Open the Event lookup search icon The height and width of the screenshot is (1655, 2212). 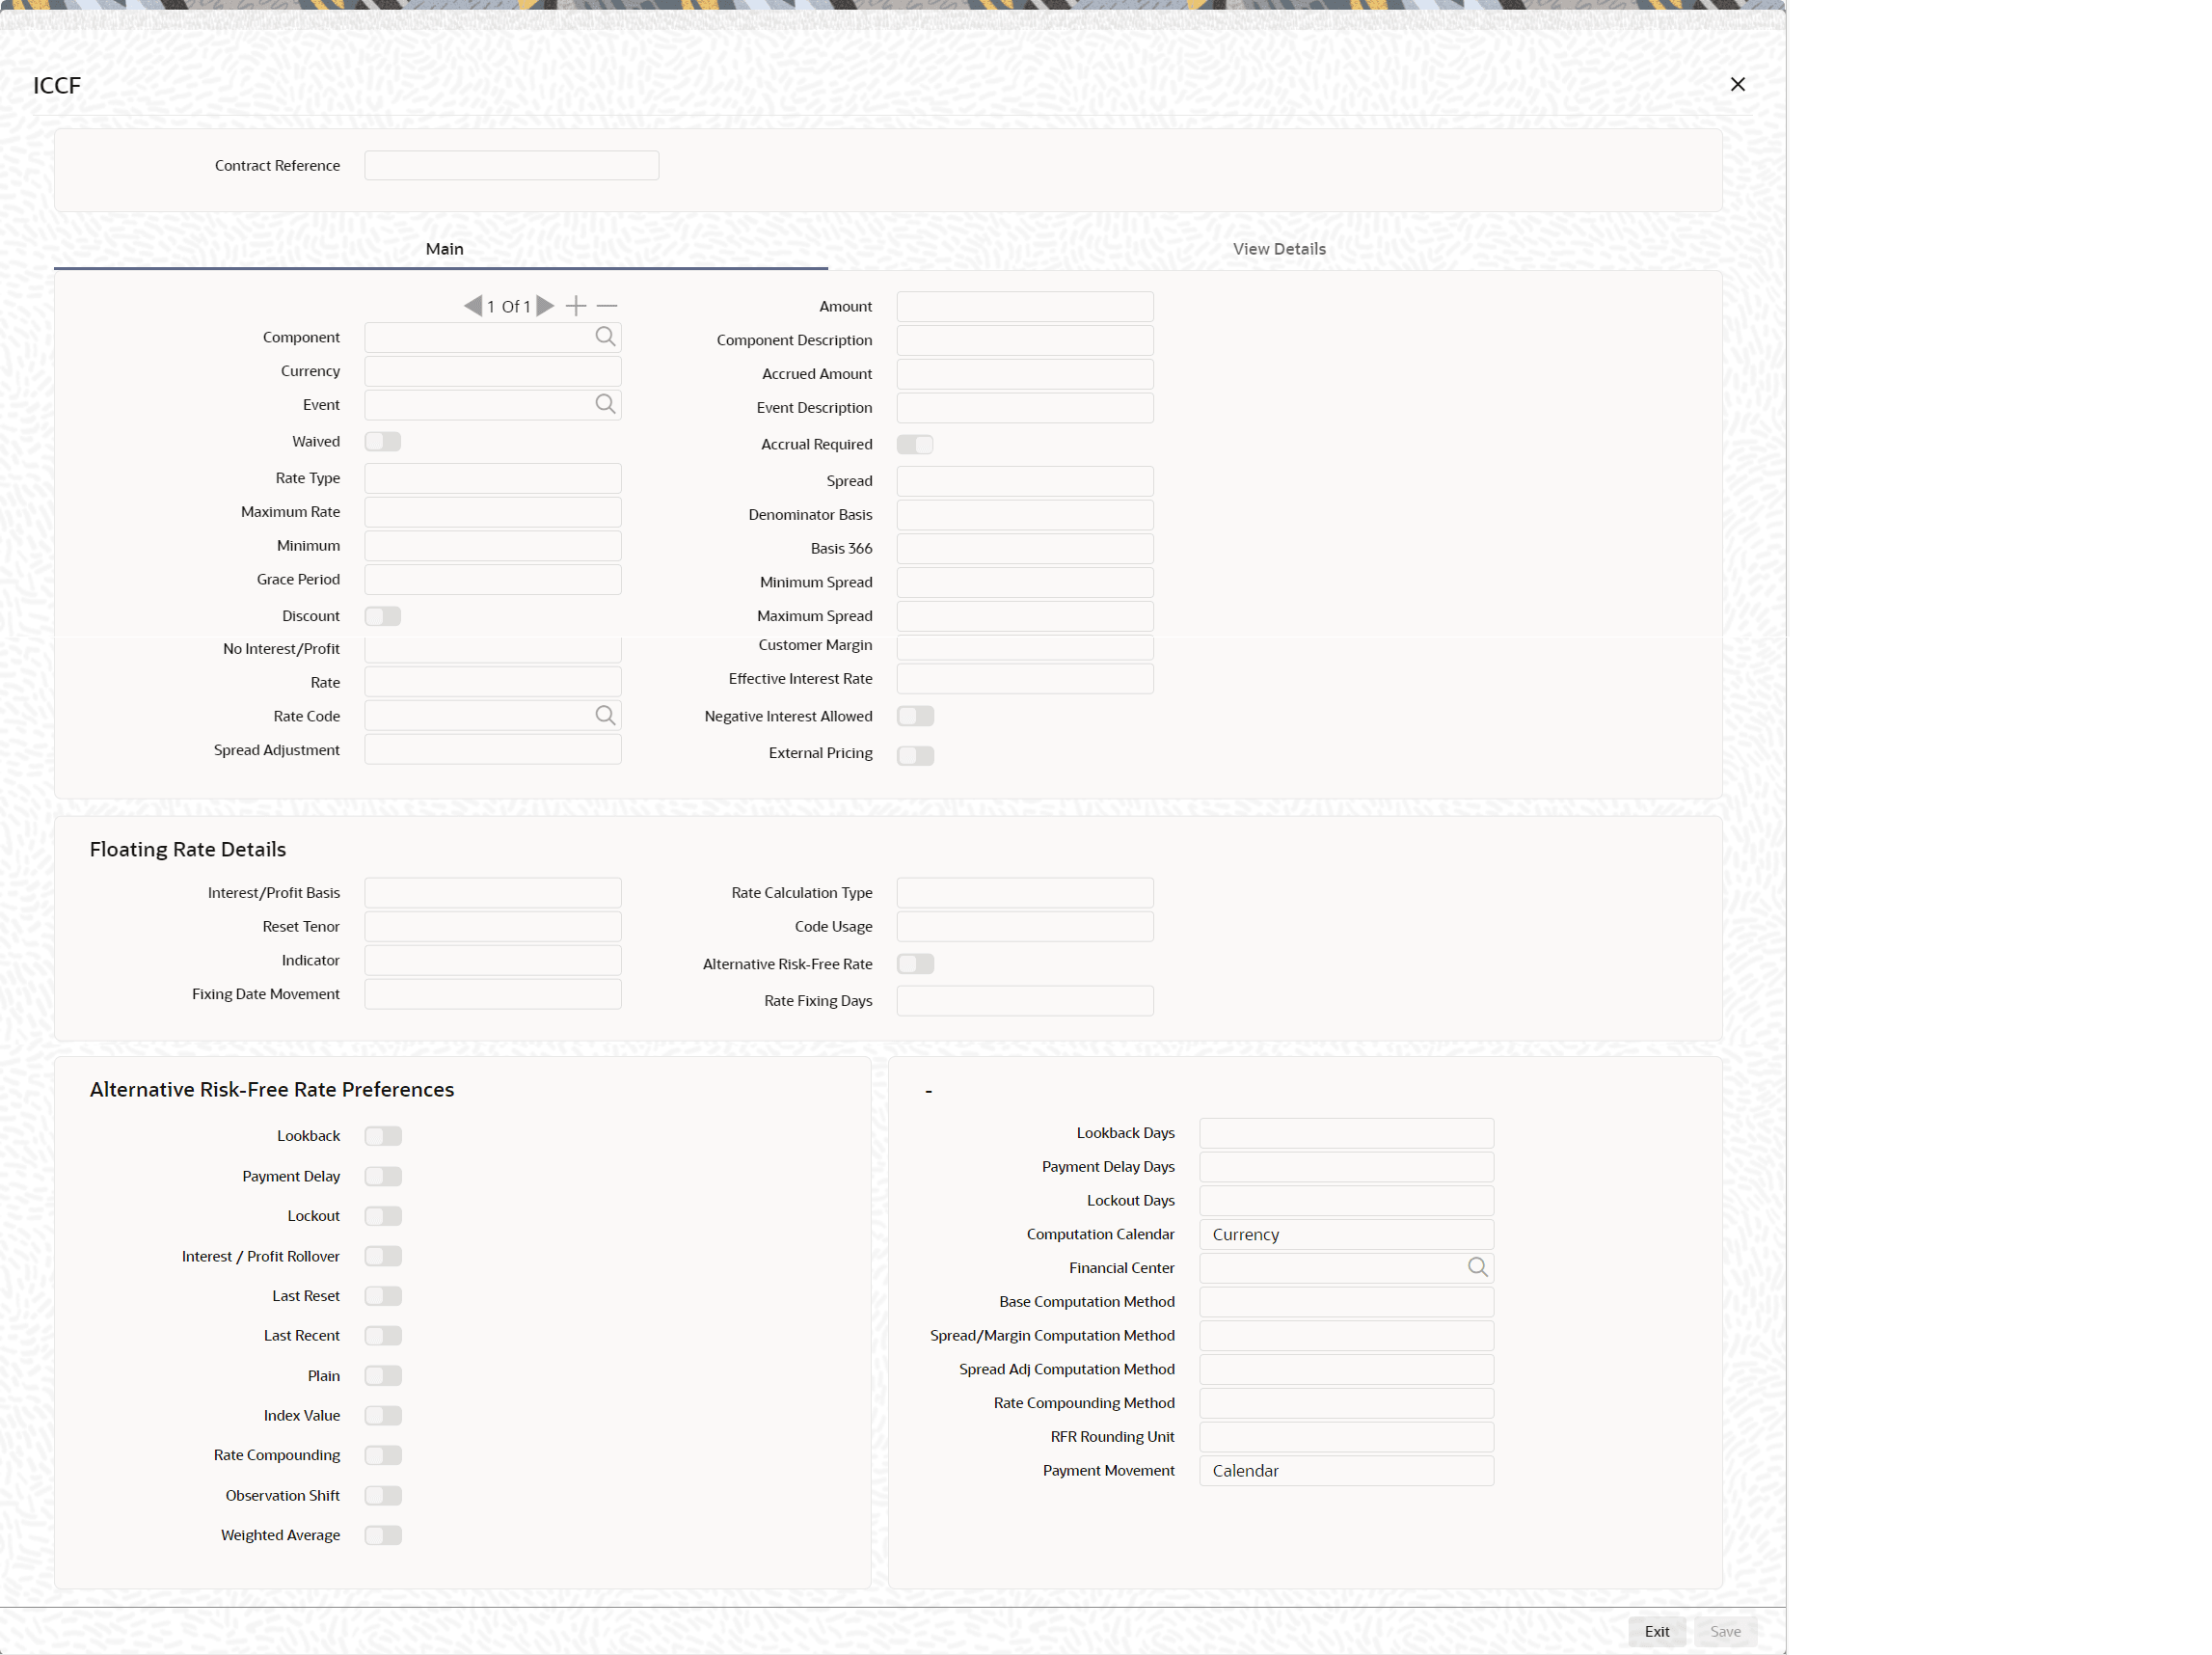click(x=605, y=404)
